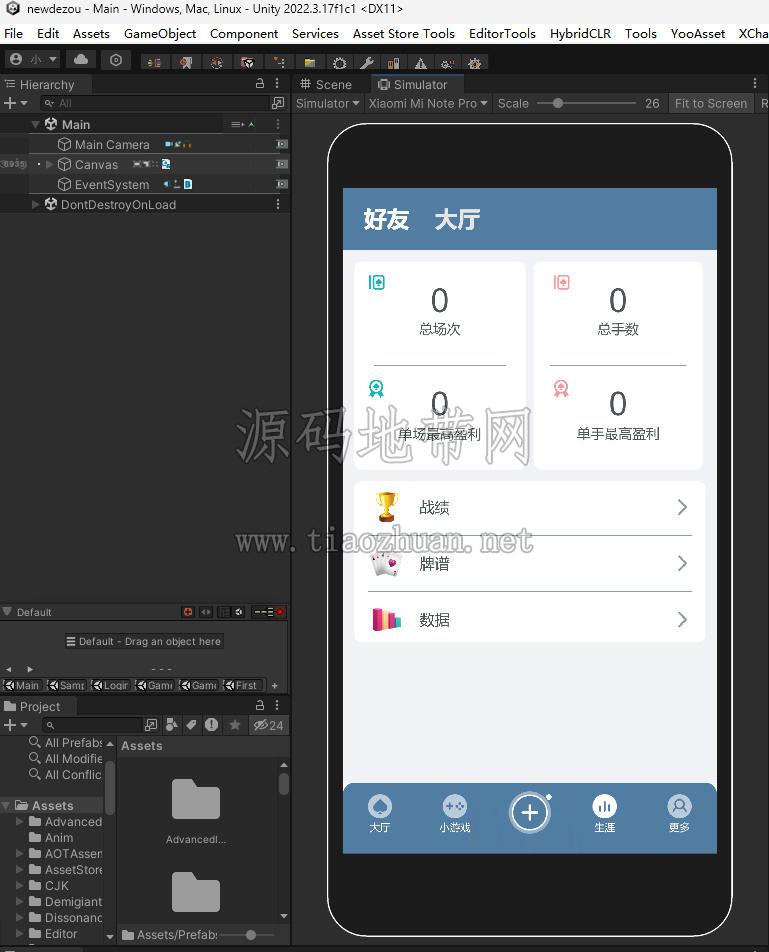Switch to the 好友 header tab

click(x=387, y=219)
